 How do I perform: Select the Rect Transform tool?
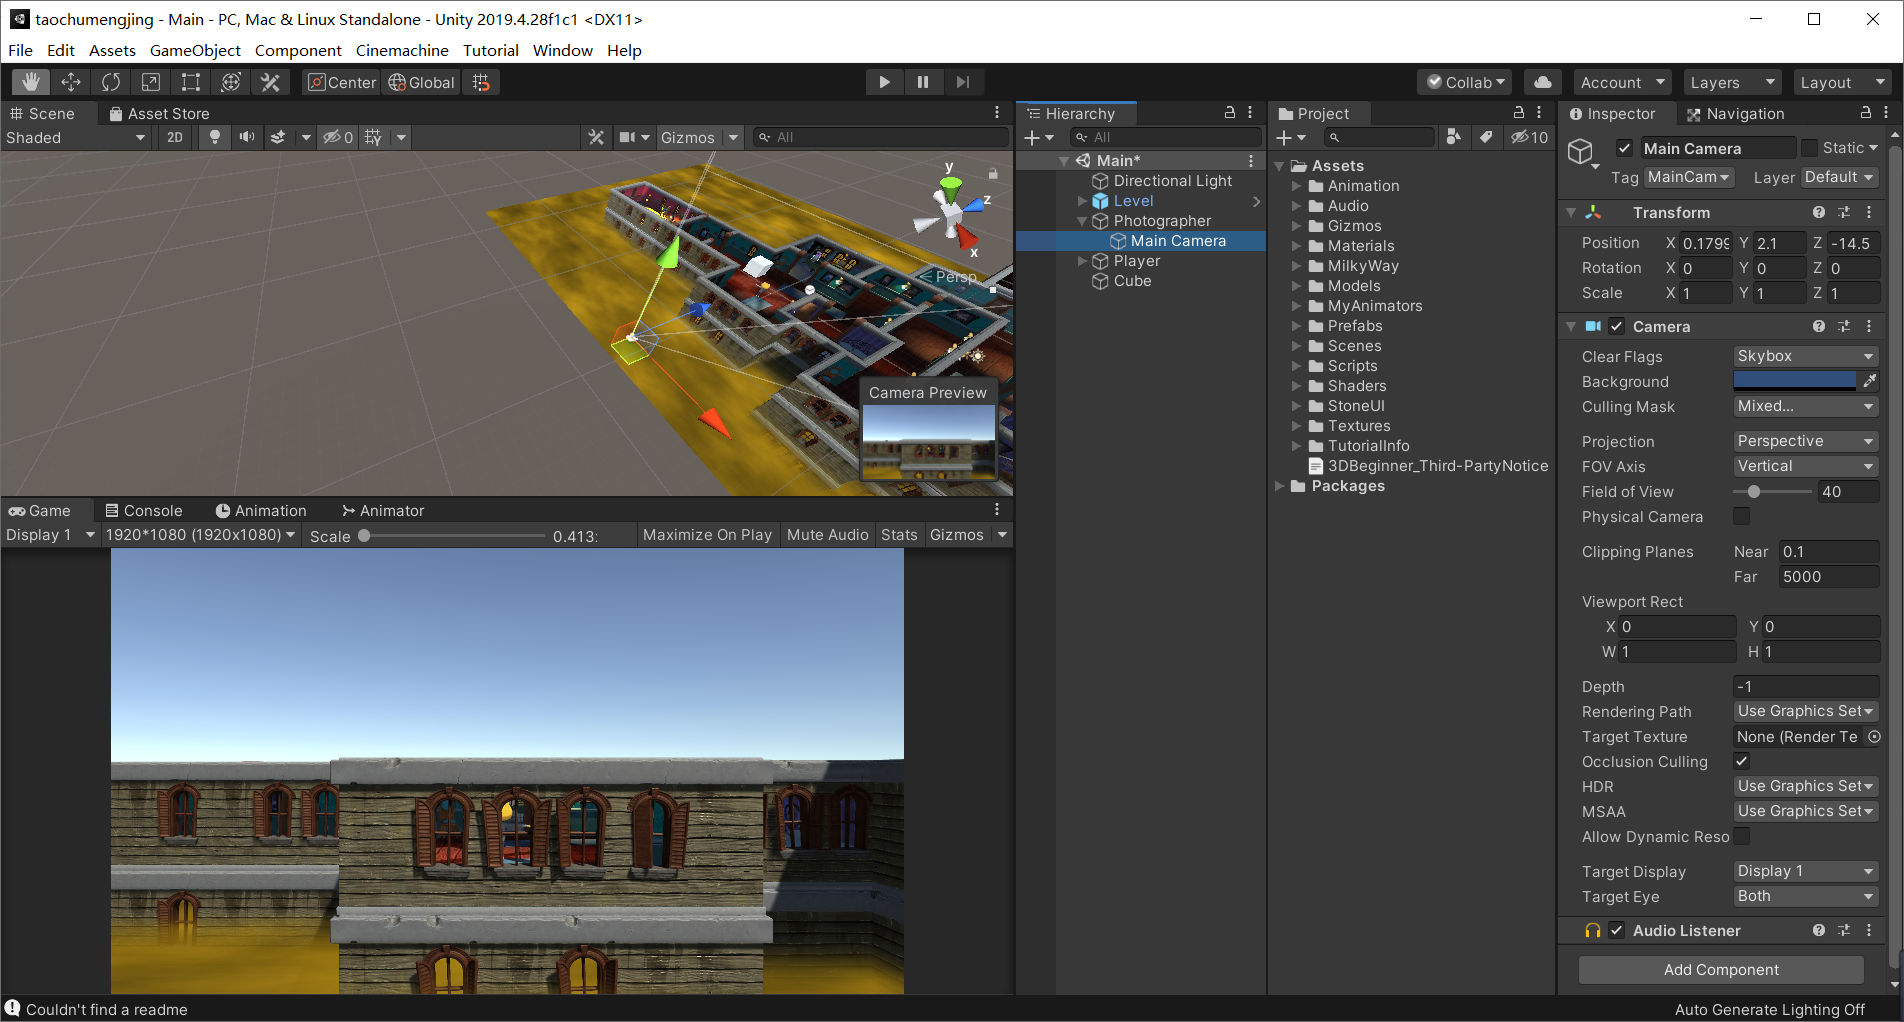pyautogui.click(x=191, y=82)
